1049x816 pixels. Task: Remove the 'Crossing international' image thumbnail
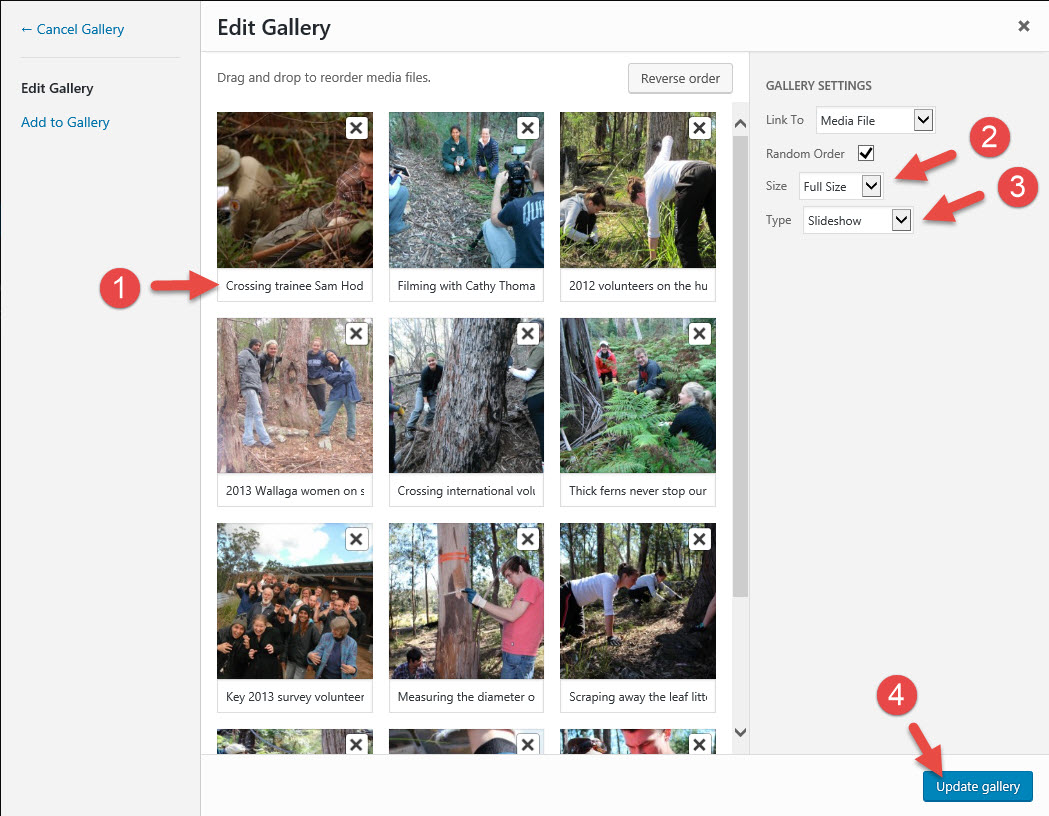tap(528, 333)
